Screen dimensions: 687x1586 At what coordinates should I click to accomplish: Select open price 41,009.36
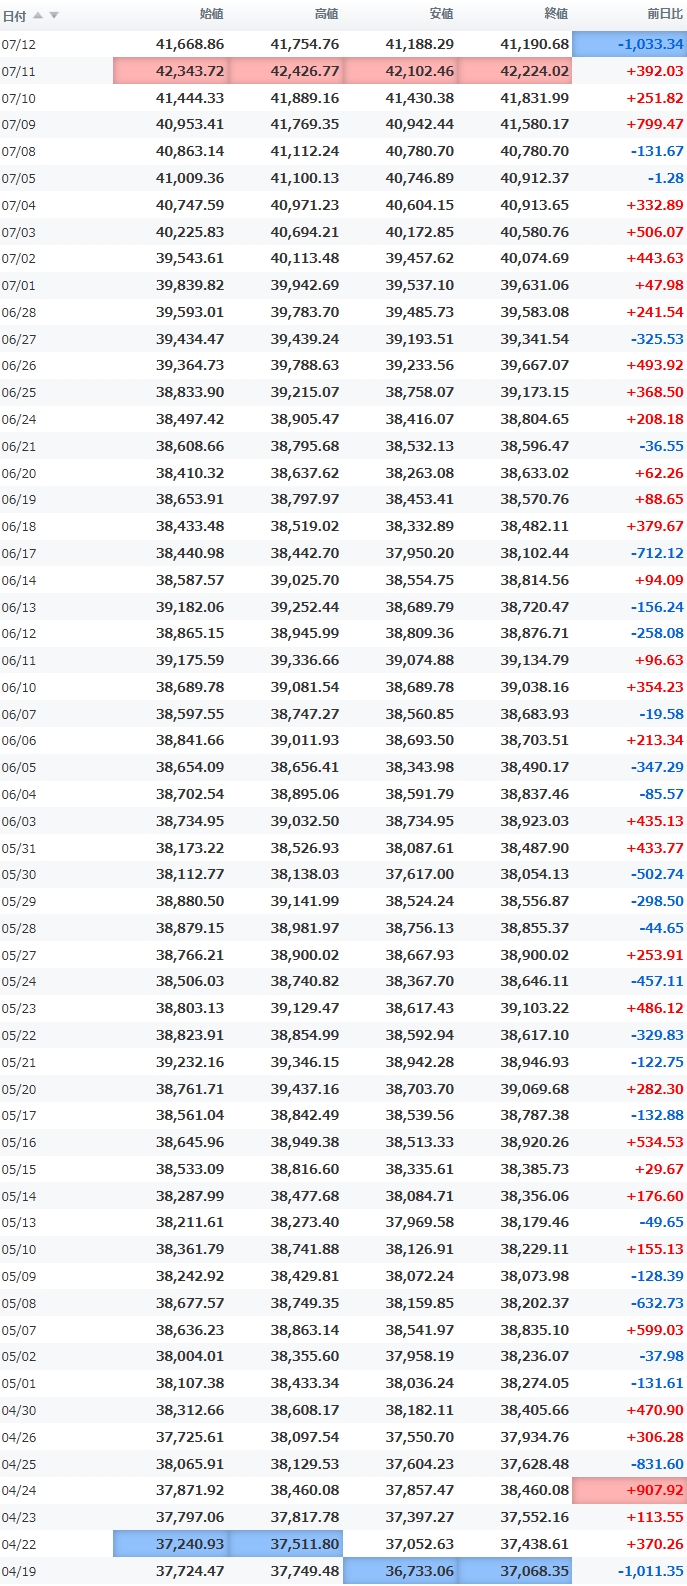(x=190, y=178)
